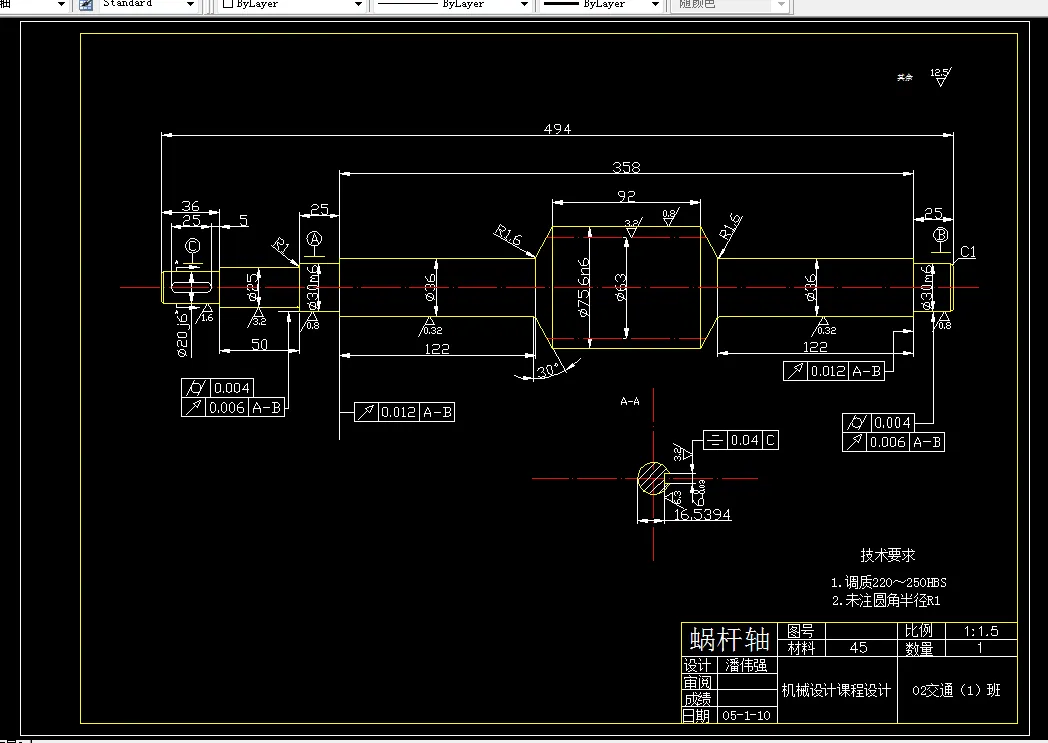The height and width of the screenshot is (743, 1048).
Task: Select the 50 dimension text
Action: click(x=259, y=344)
